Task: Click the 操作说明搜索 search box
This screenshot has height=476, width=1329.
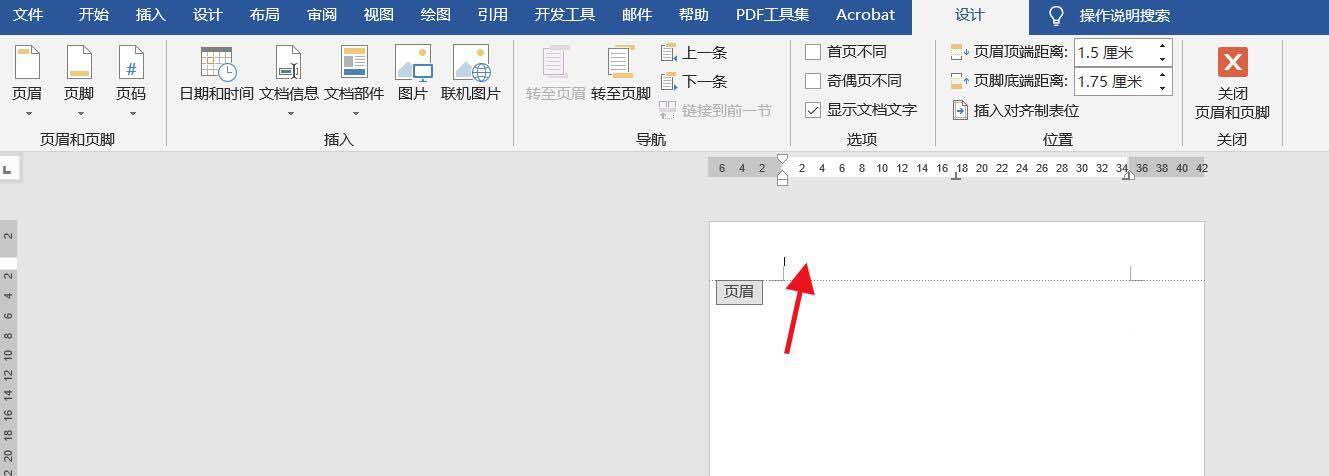Action: click(x=1124, y=16)
